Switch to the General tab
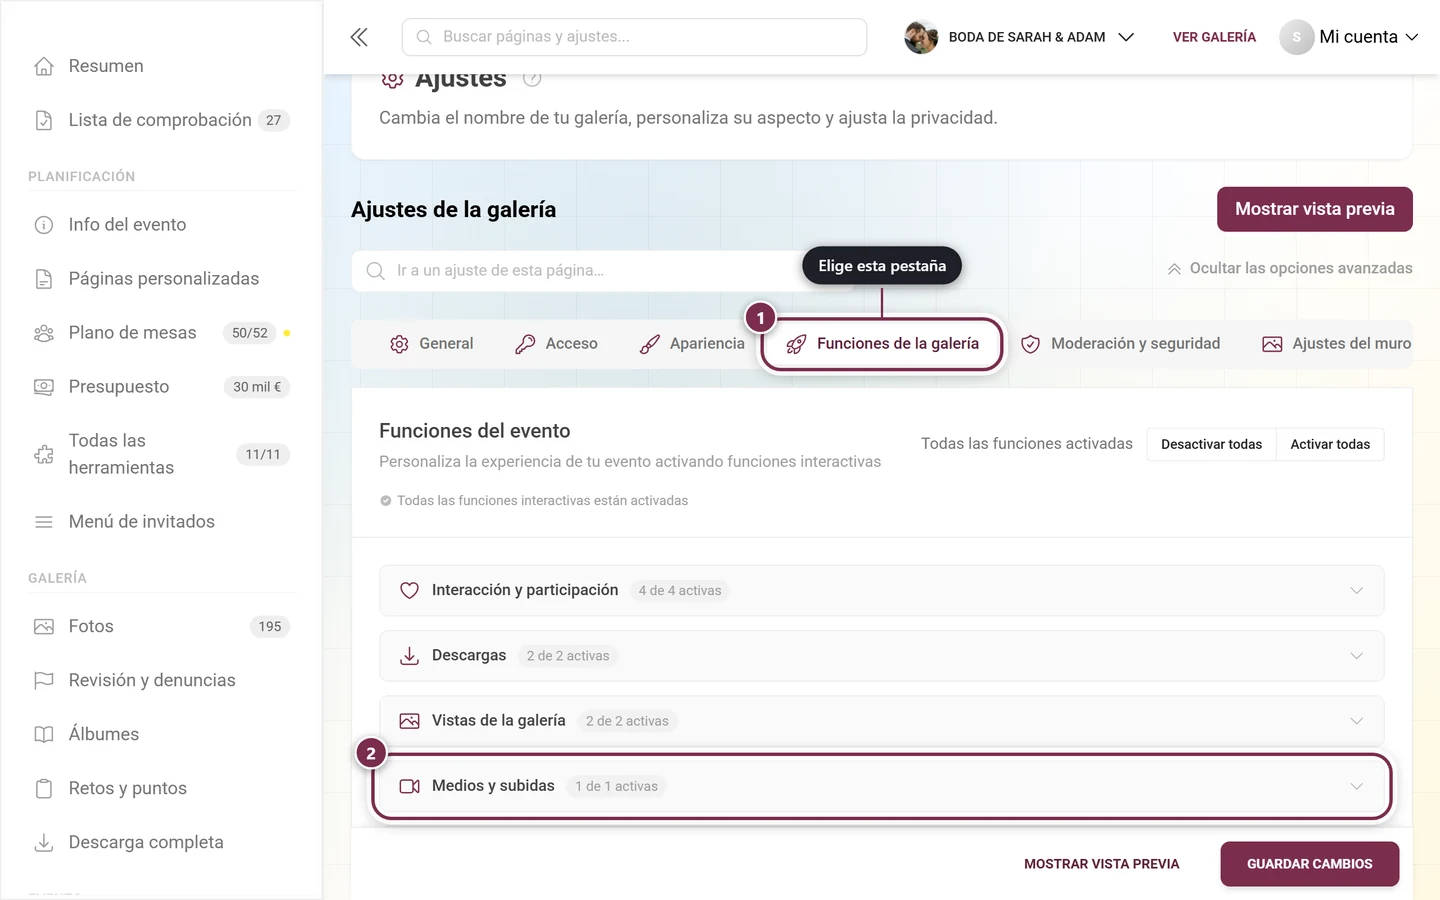Screen dimensions: 1440x900 431,344
